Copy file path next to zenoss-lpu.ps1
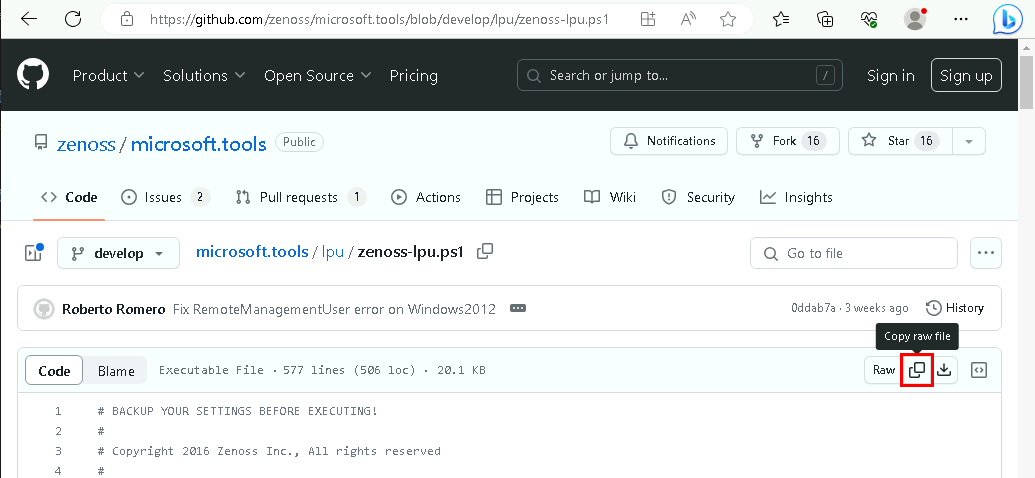 [485, 252]
